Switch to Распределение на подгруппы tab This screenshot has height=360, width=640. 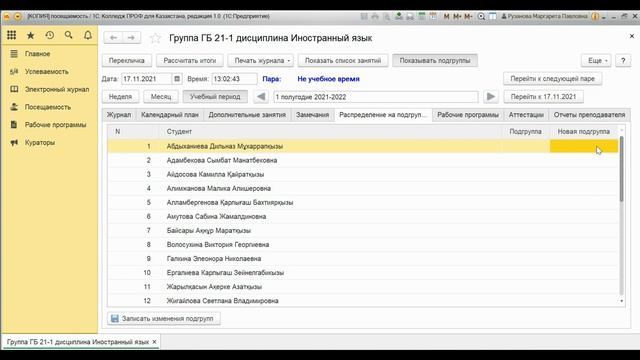pos(383,115)
